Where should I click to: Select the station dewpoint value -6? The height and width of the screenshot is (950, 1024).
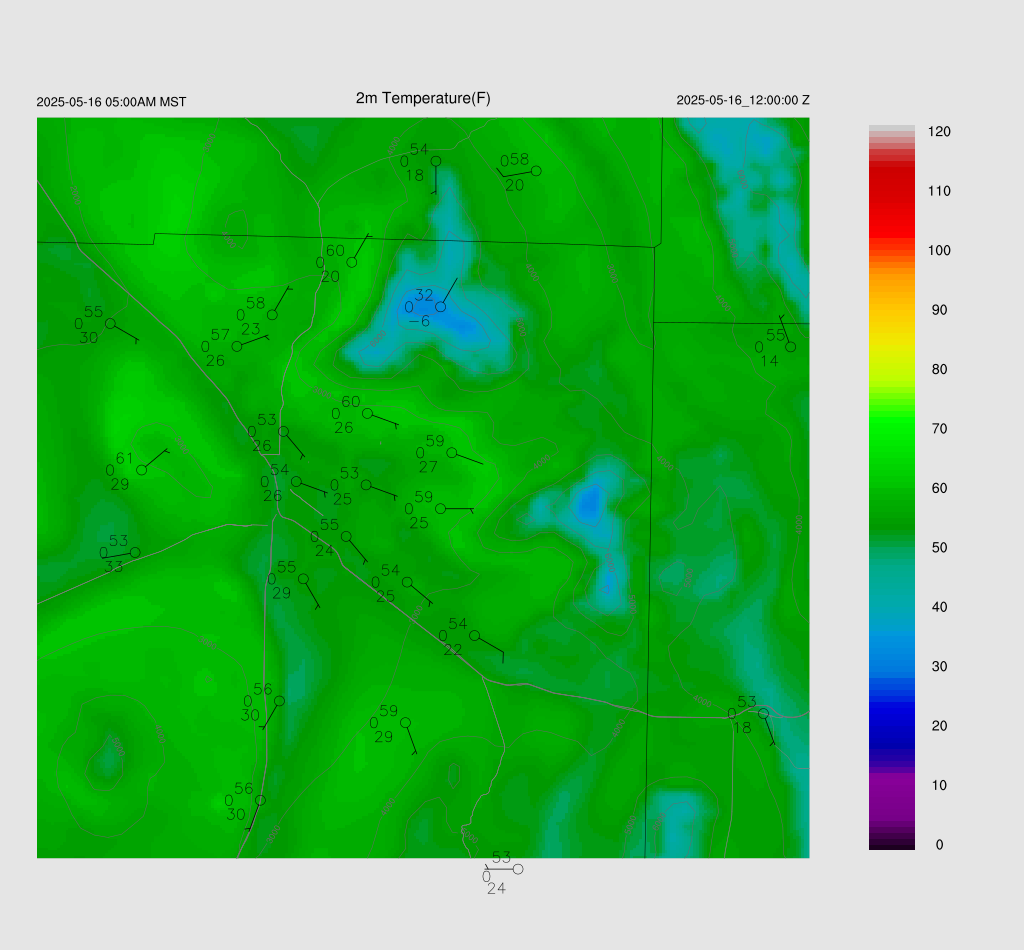click(419, 321)
